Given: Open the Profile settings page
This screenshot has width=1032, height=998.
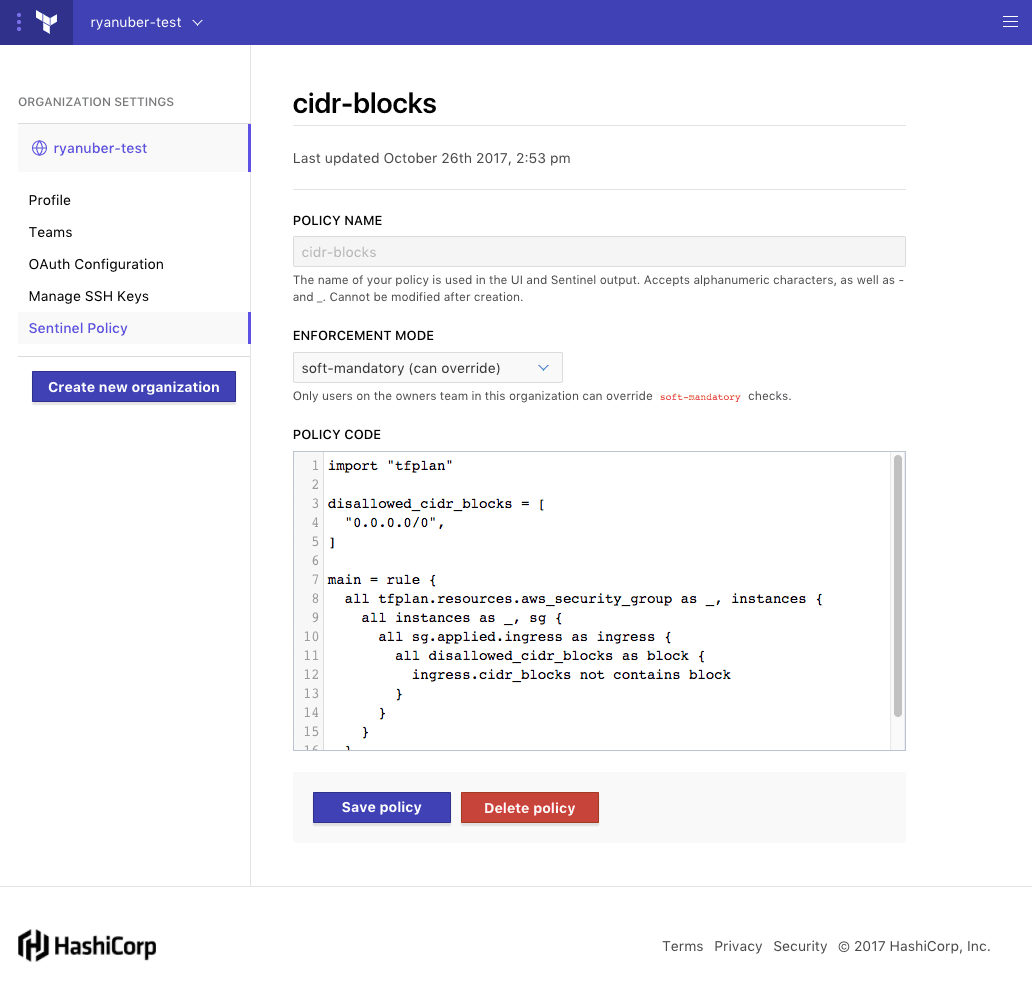Looking at the screenshot, I should pyautogui.click(x=50, y=200).
